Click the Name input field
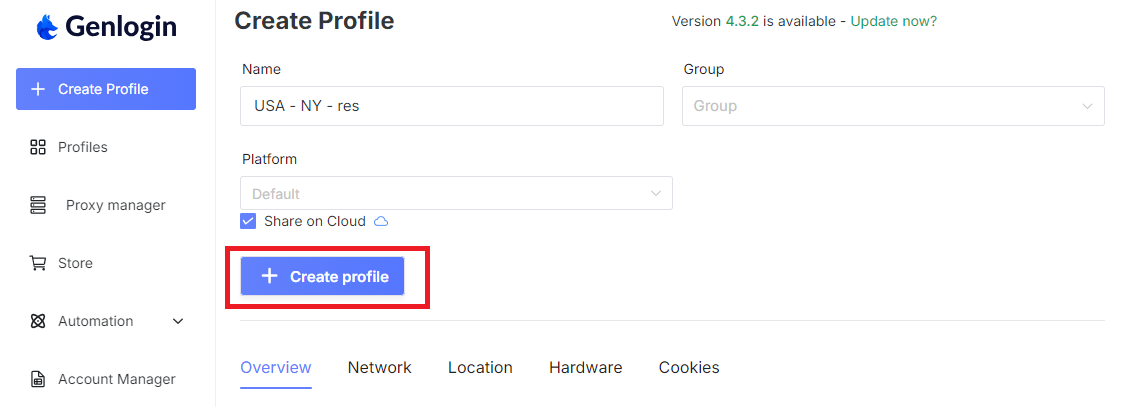The height and width of the screenshot is (407, 1137). click(451, 106)
